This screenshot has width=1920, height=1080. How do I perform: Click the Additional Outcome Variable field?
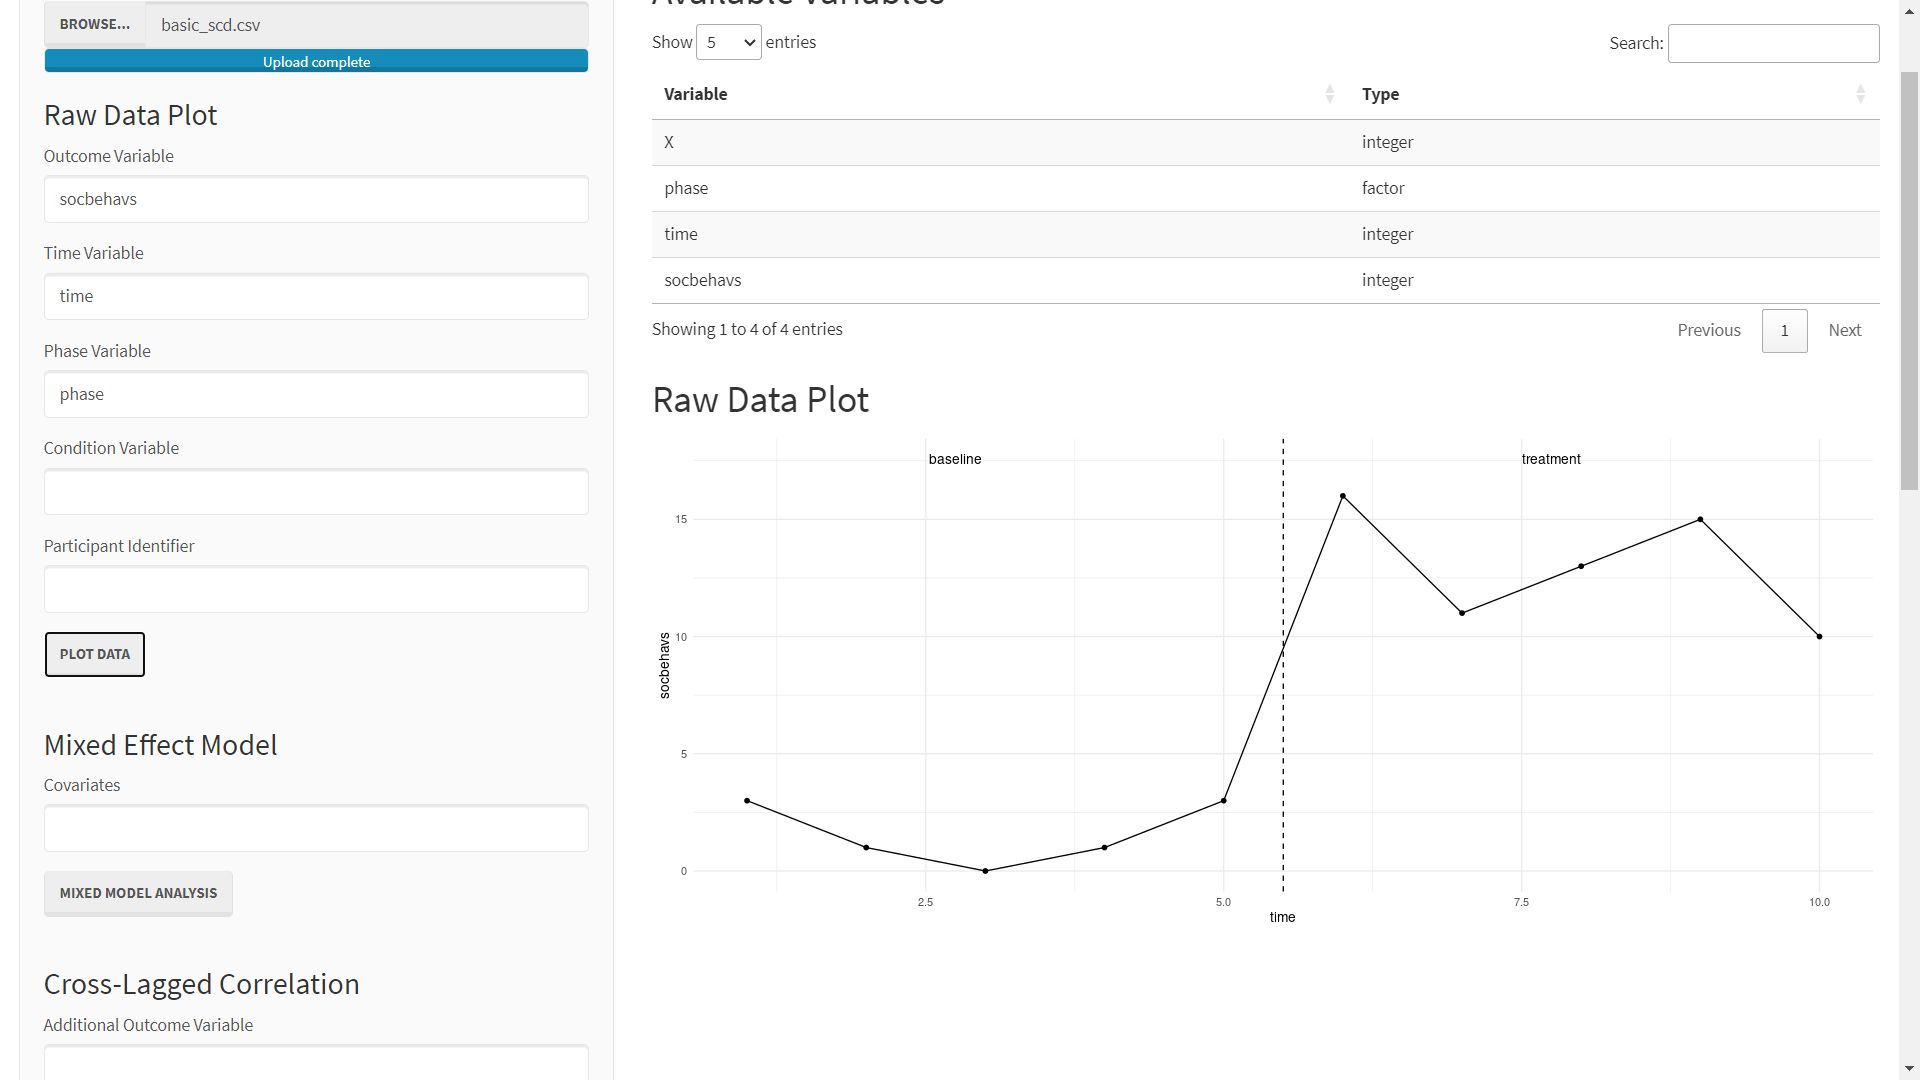316,1062
